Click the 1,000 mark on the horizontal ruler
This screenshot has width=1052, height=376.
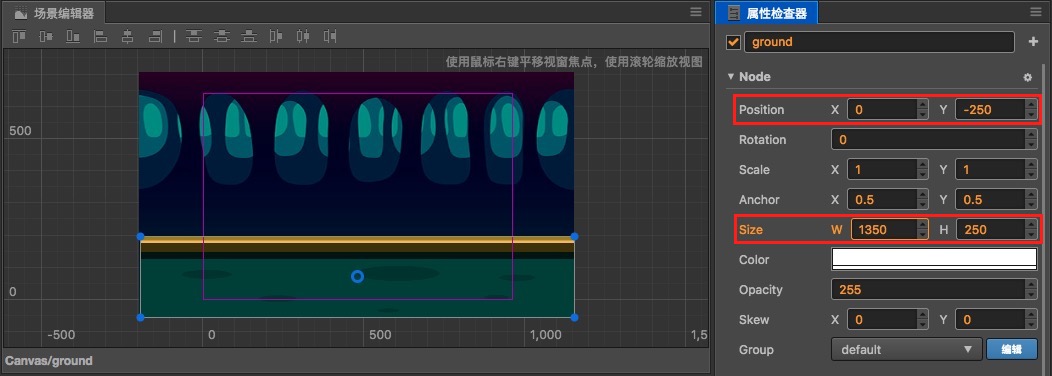[545, 335]
